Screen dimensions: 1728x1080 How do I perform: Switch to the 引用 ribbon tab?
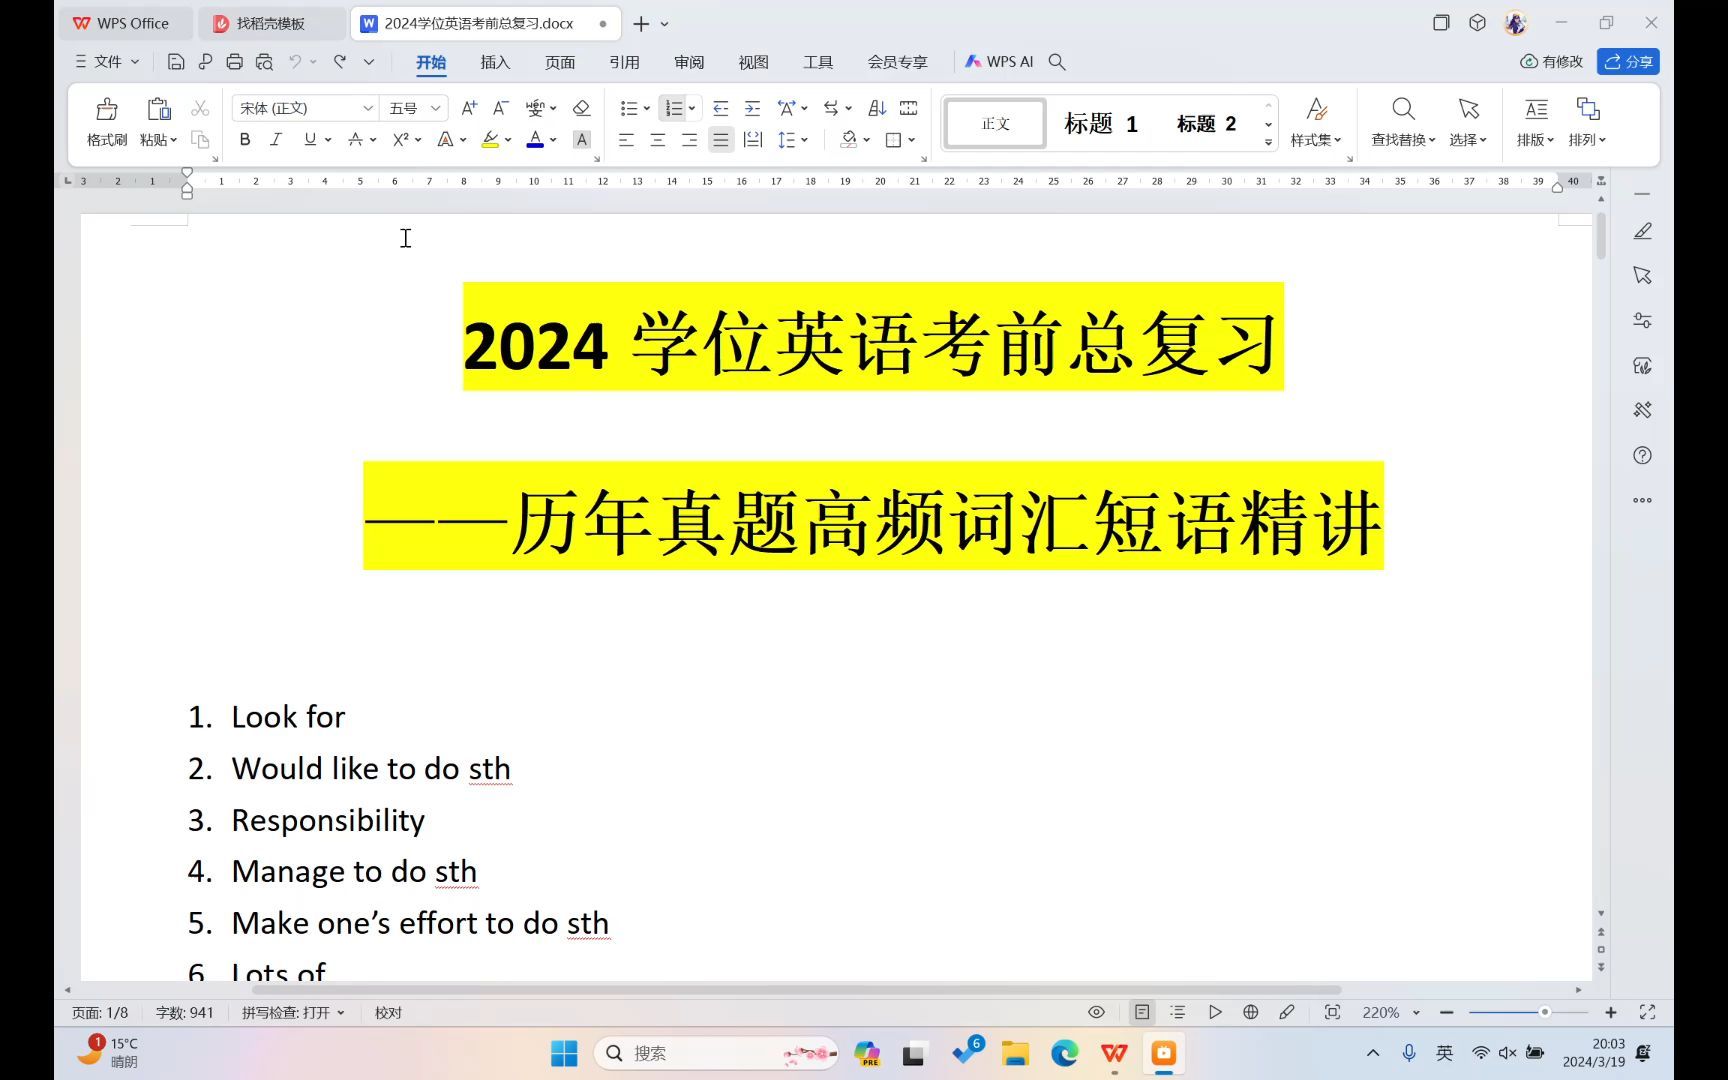pos(624,62)
